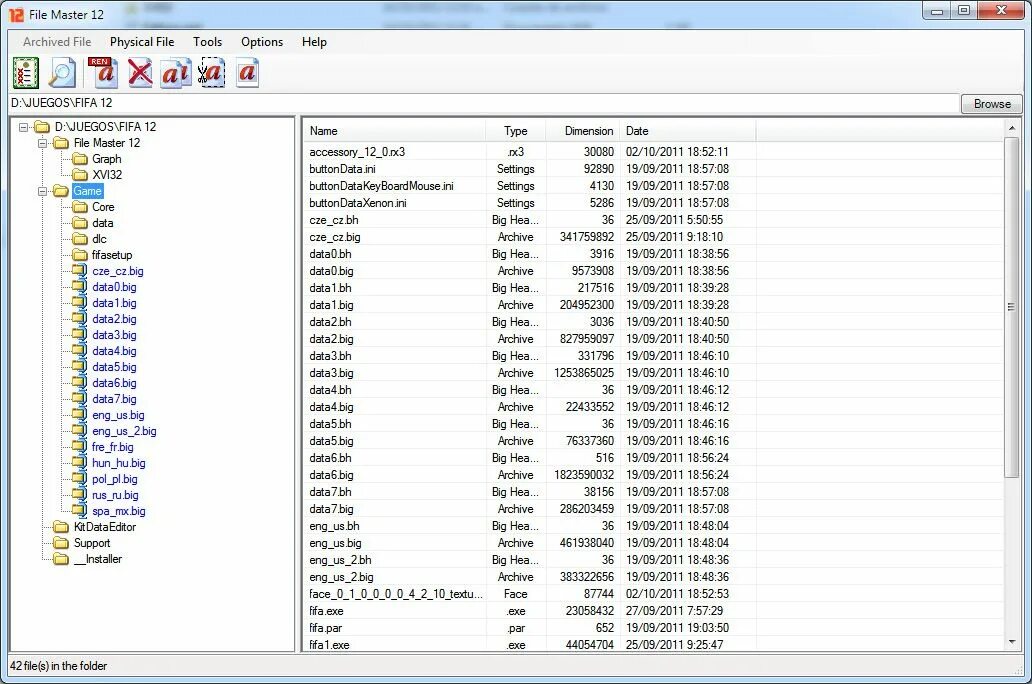Click the Graph folder icon in tree
This screenshot has width=1032, height=684.
[x=80, y=159]
